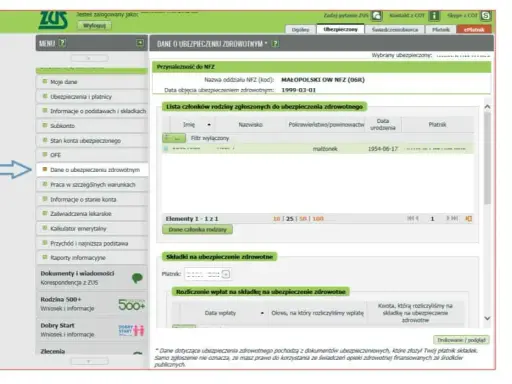The image size is (512, 384).
Task: Click the 500+ logo icon
Action: (132, 304)
